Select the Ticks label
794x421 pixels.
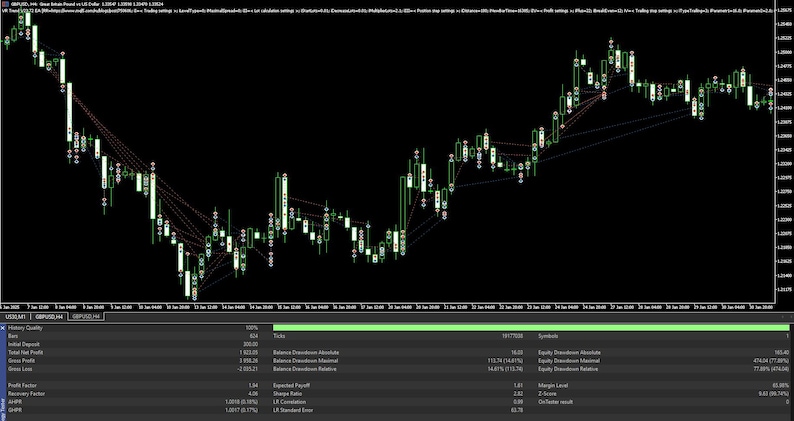click(279, 336)
